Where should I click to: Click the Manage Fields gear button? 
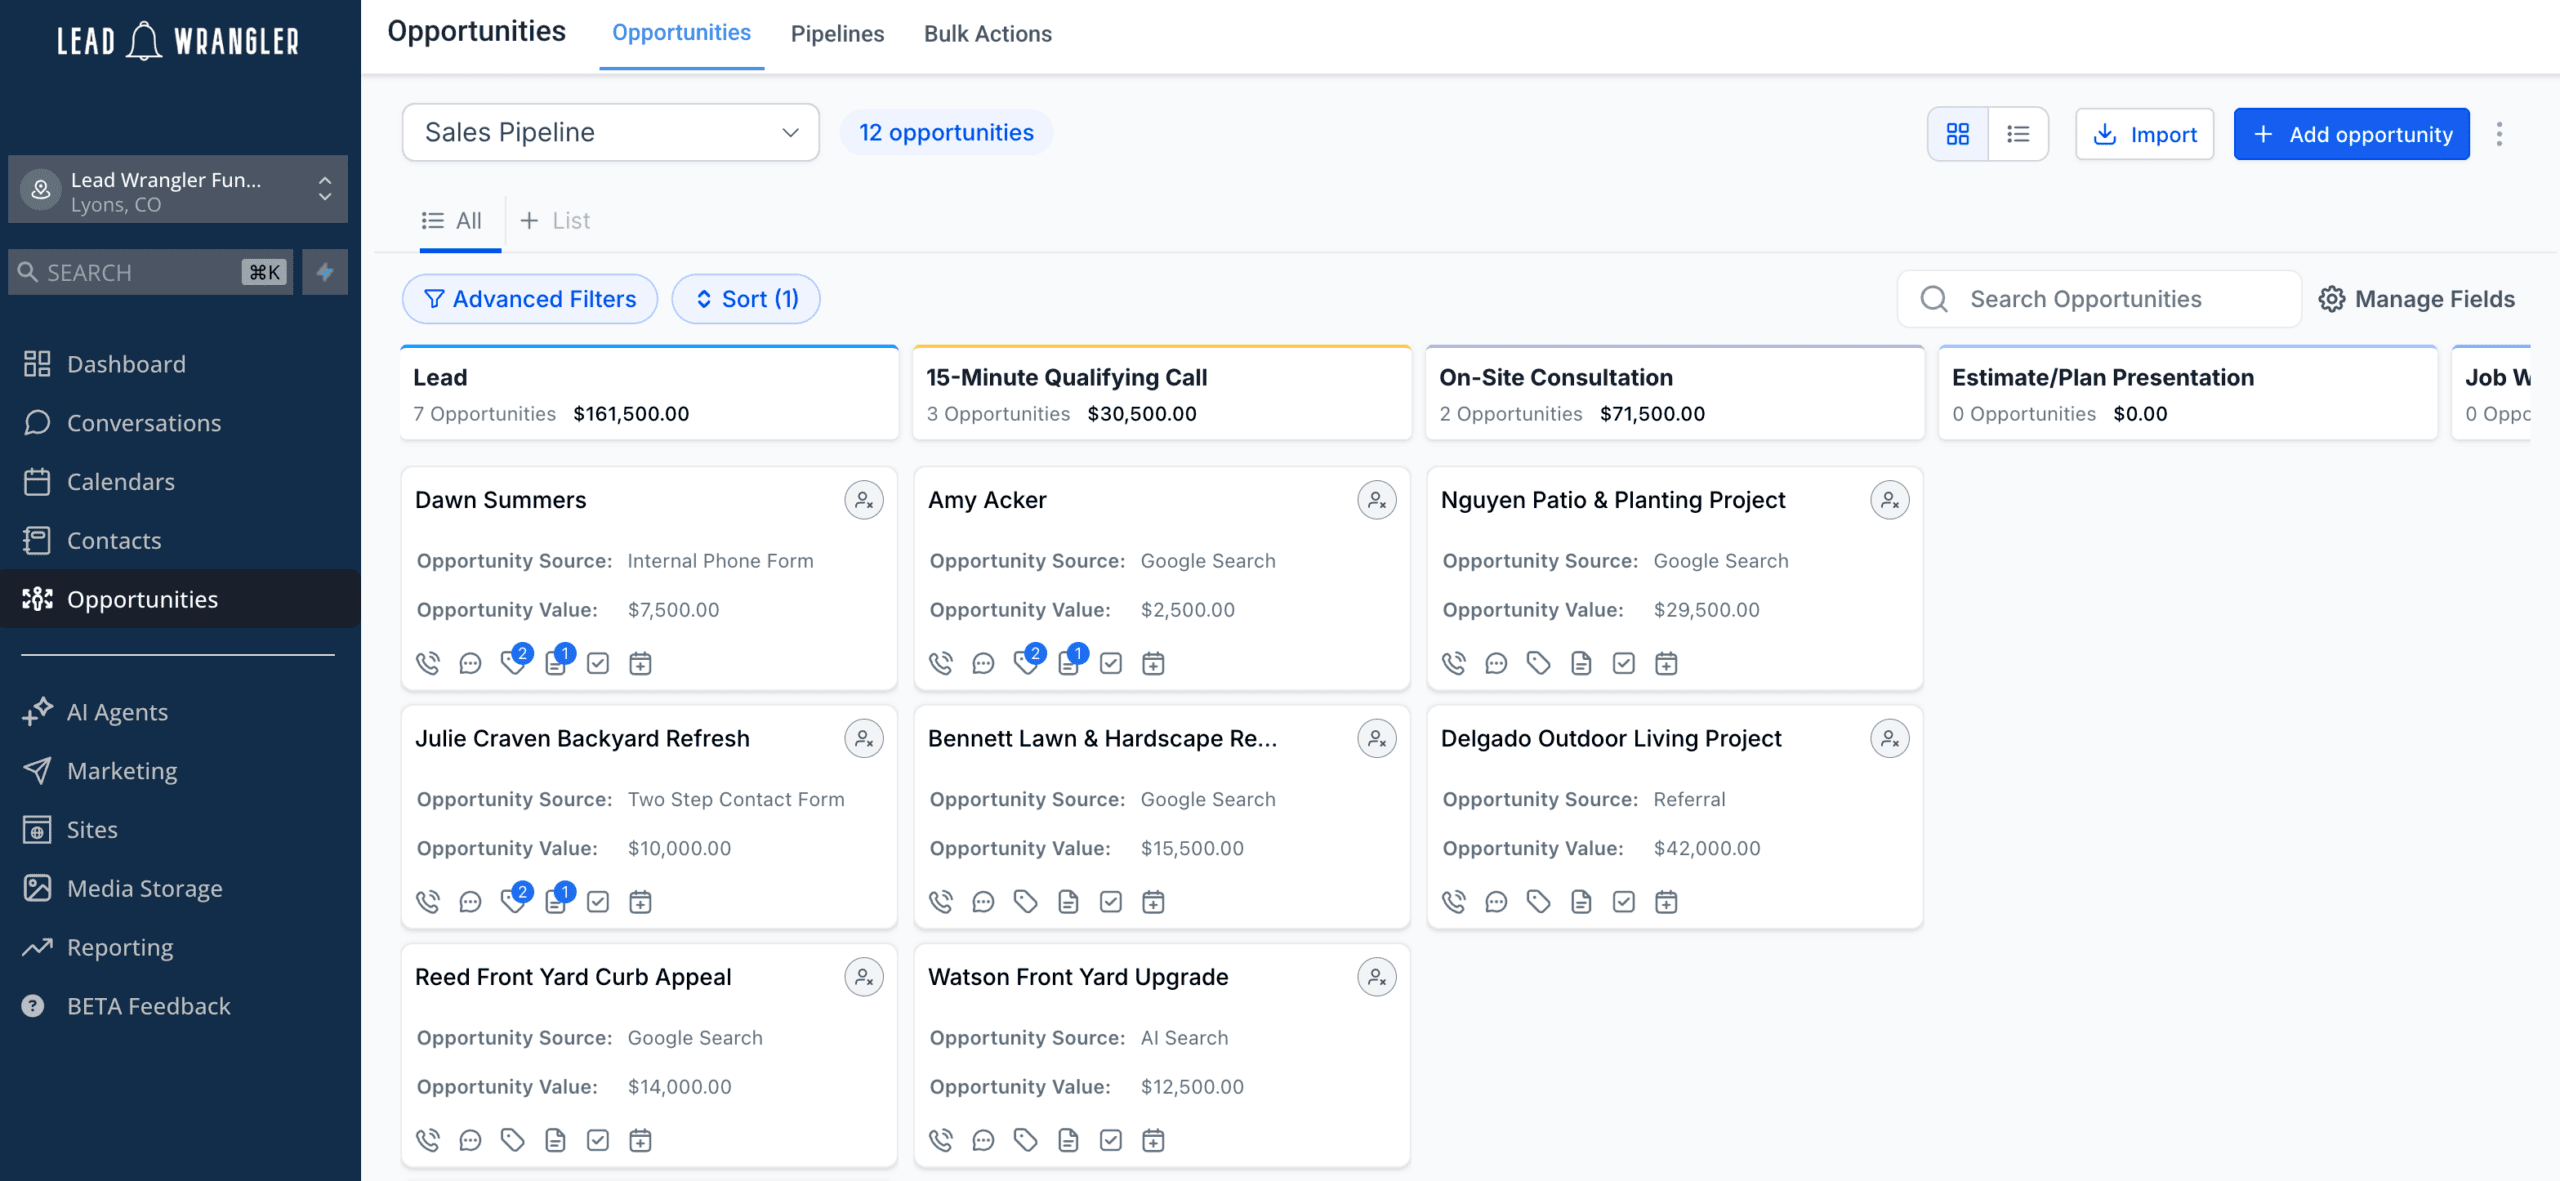click(2416, 299)
